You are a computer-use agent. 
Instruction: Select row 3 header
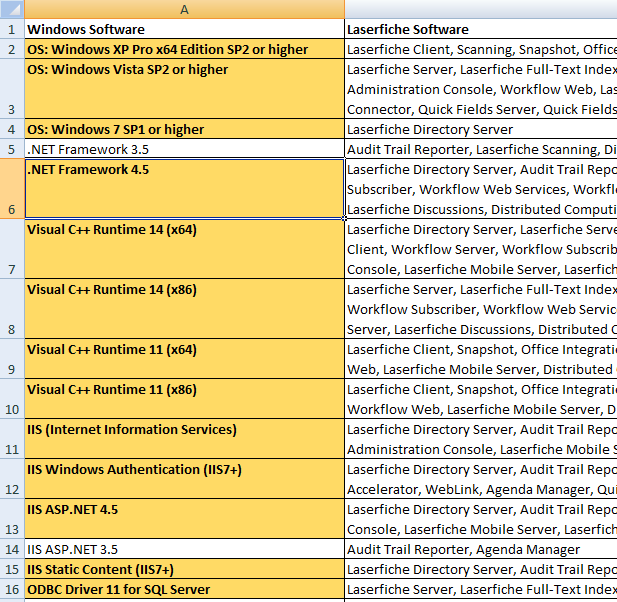click(x=12, y=89)
